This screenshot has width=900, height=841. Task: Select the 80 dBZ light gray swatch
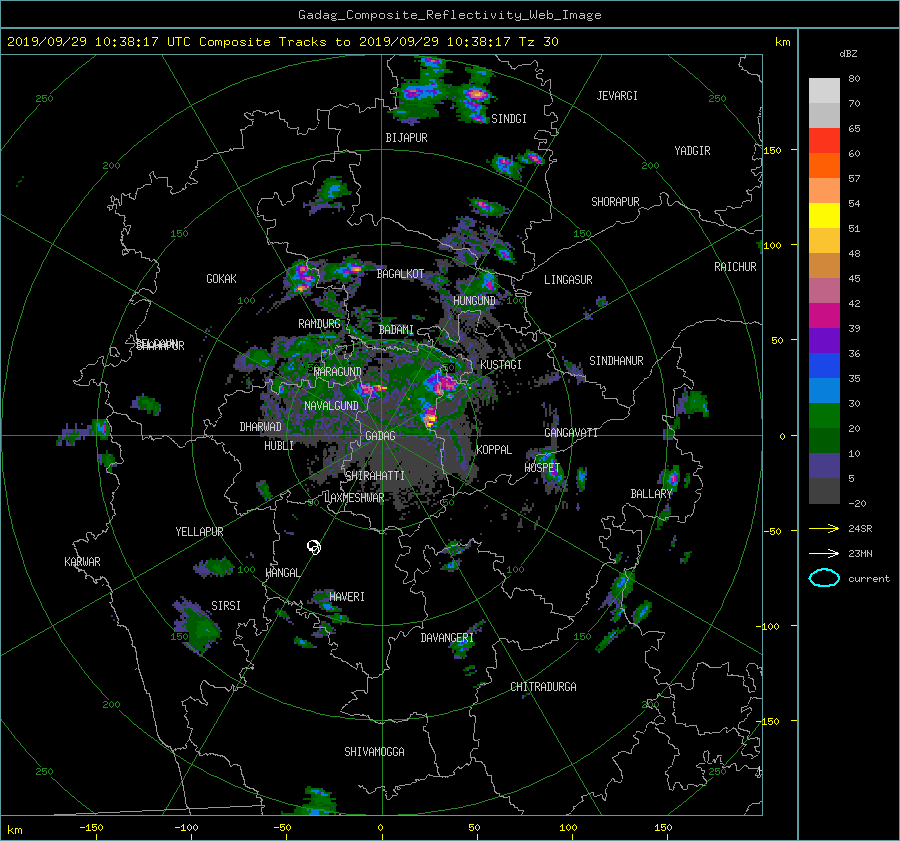pos(824,90)
